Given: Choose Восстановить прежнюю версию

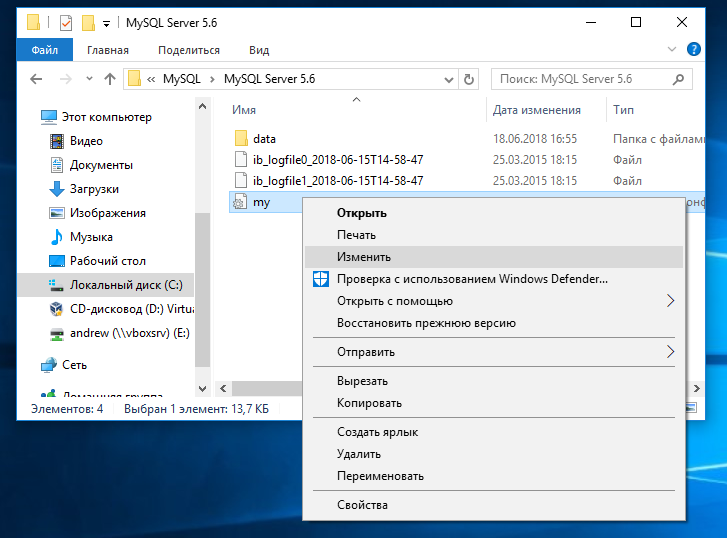Looking at the screenshot, I should coord(494,323).
